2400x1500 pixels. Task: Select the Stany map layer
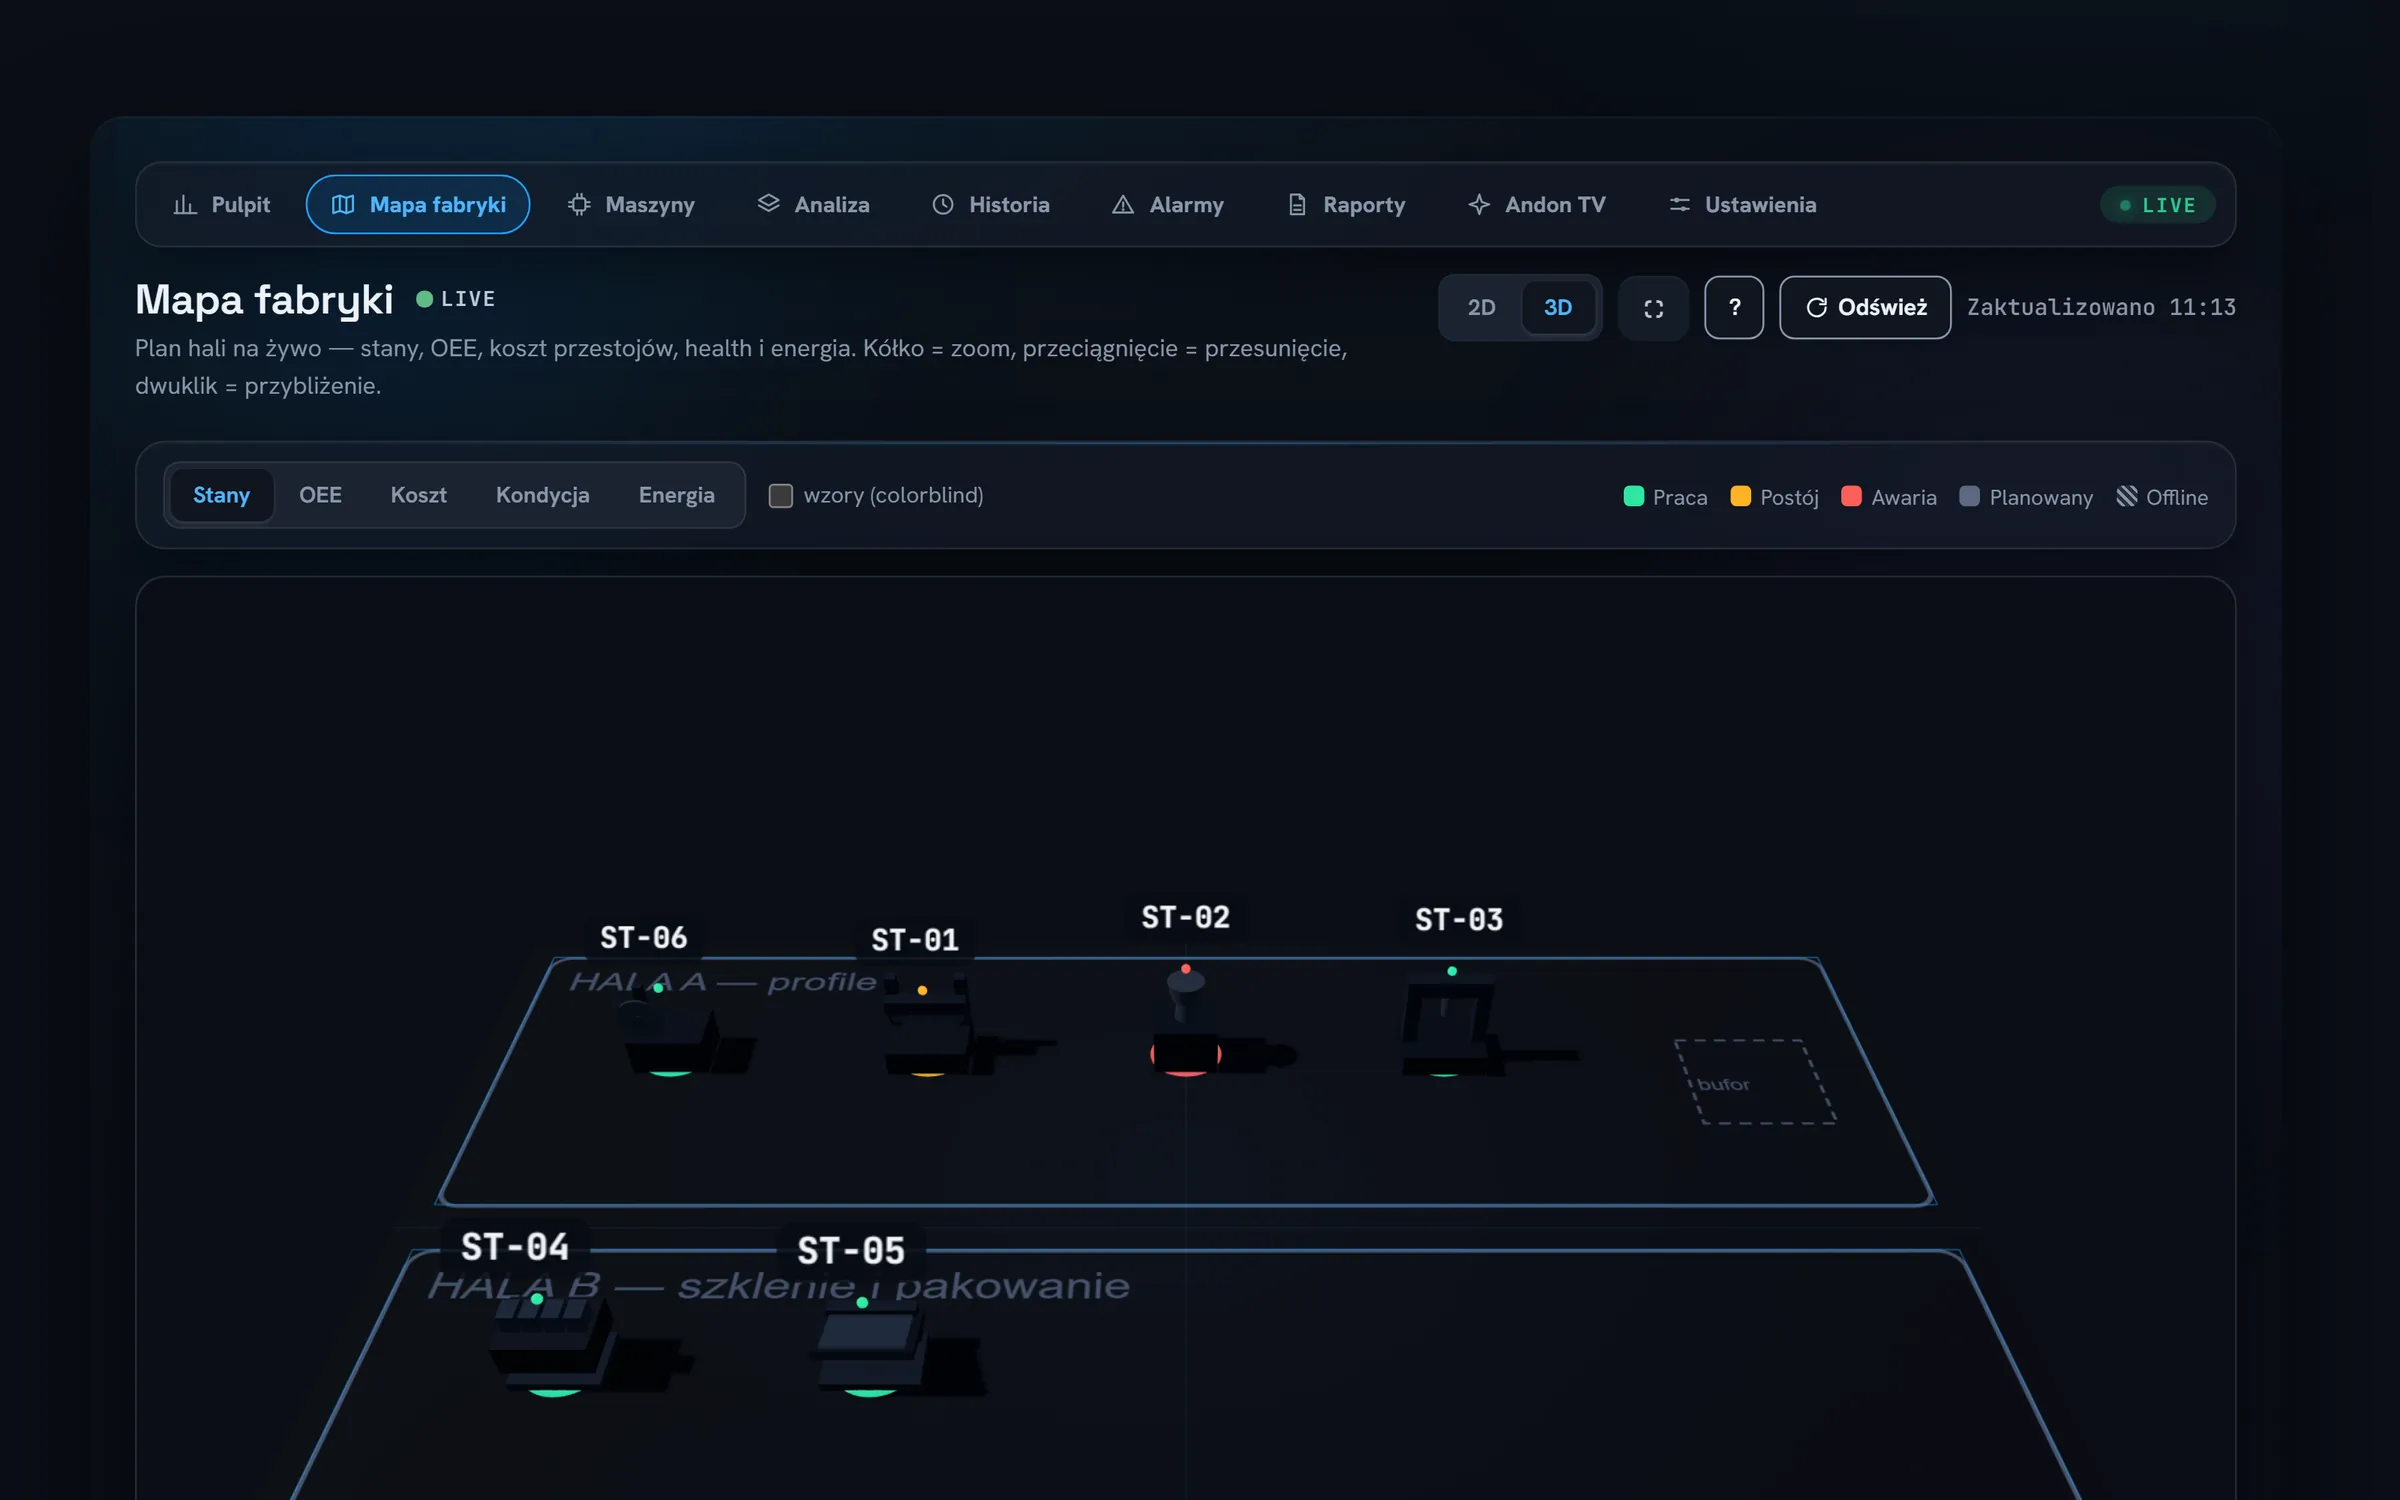pyautogui.click(x=221, y=495)
